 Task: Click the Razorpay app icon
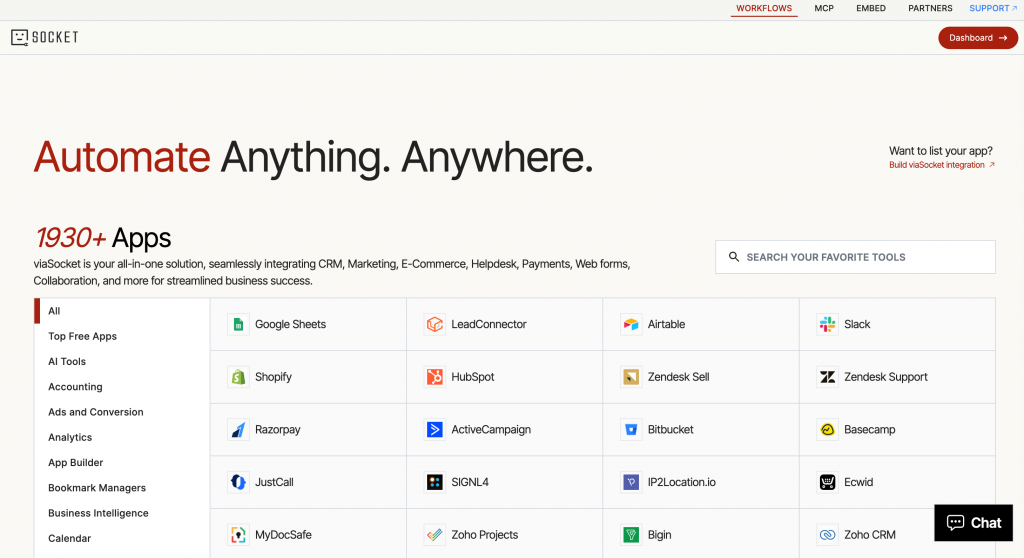pyautogui.click(x=238, y=429)
